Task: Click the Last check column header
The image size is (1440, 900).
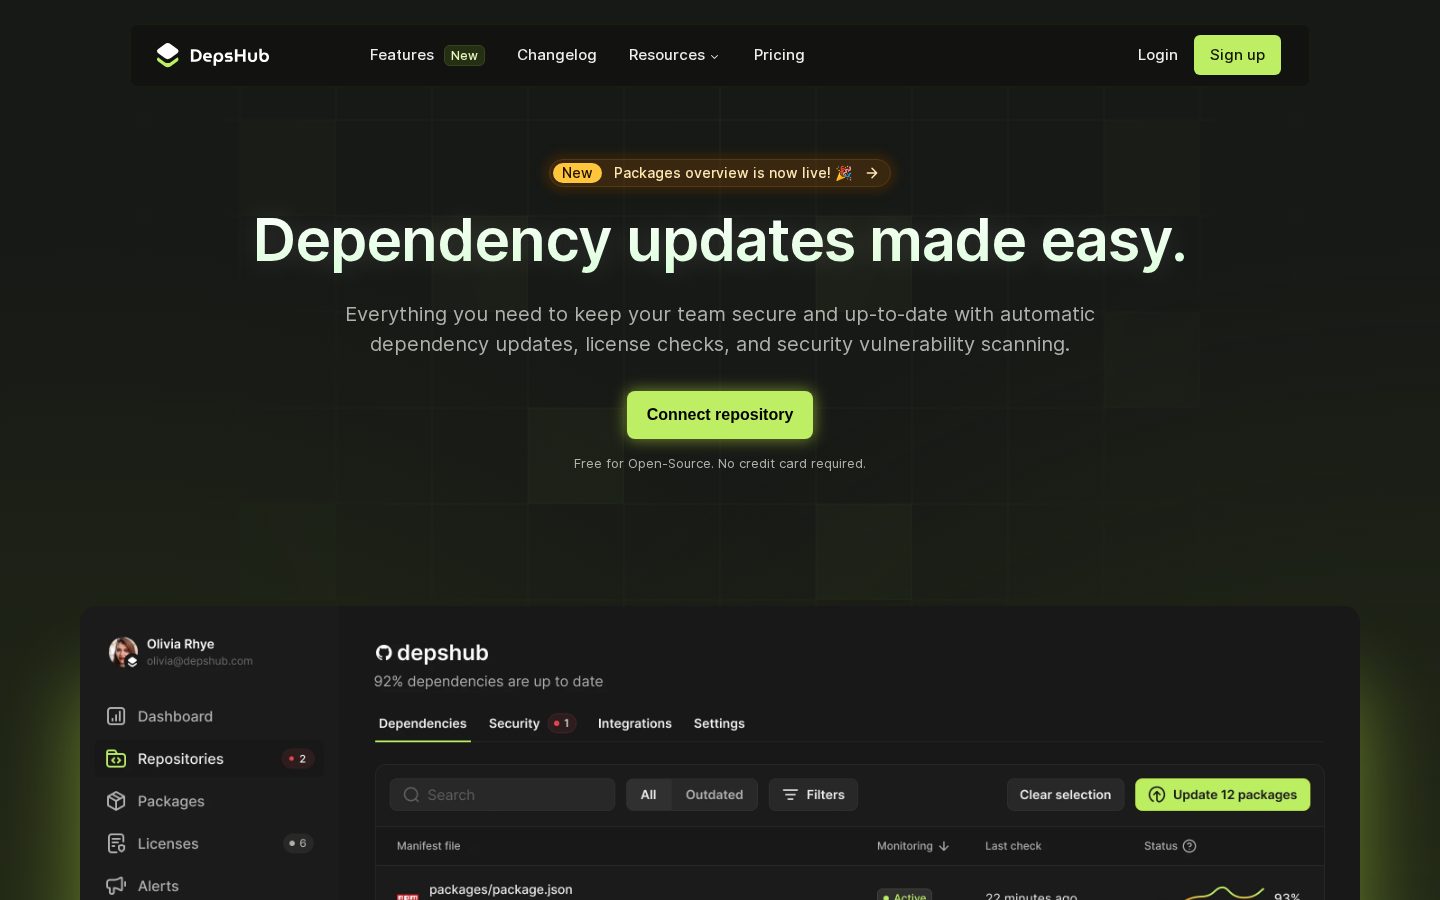Action: point(1013,846)
